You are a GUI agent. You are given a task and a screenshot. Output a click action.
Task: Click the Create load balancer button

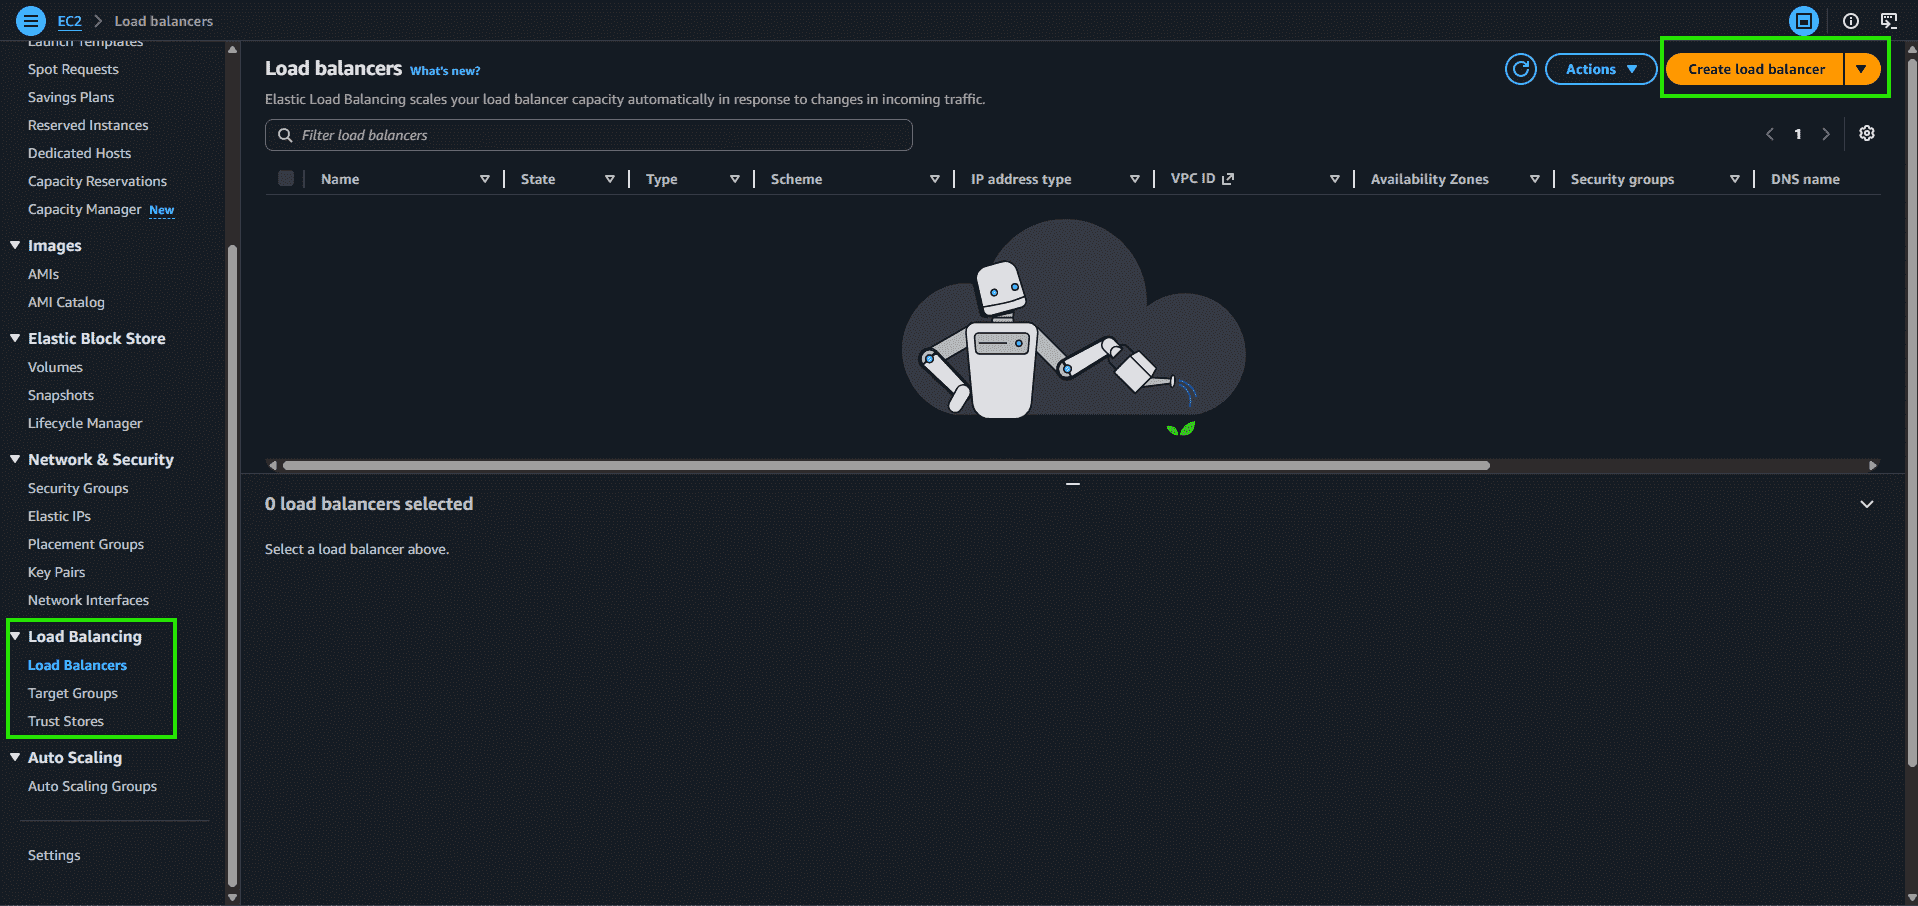point(1756,69)
